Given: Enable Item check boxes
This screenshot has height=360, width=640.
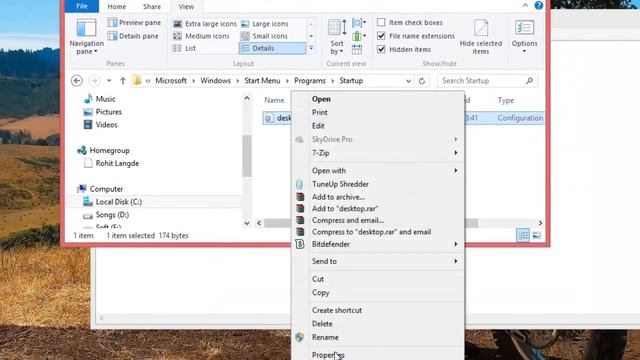Looking at the screenshot, I should tap(381, 22).
